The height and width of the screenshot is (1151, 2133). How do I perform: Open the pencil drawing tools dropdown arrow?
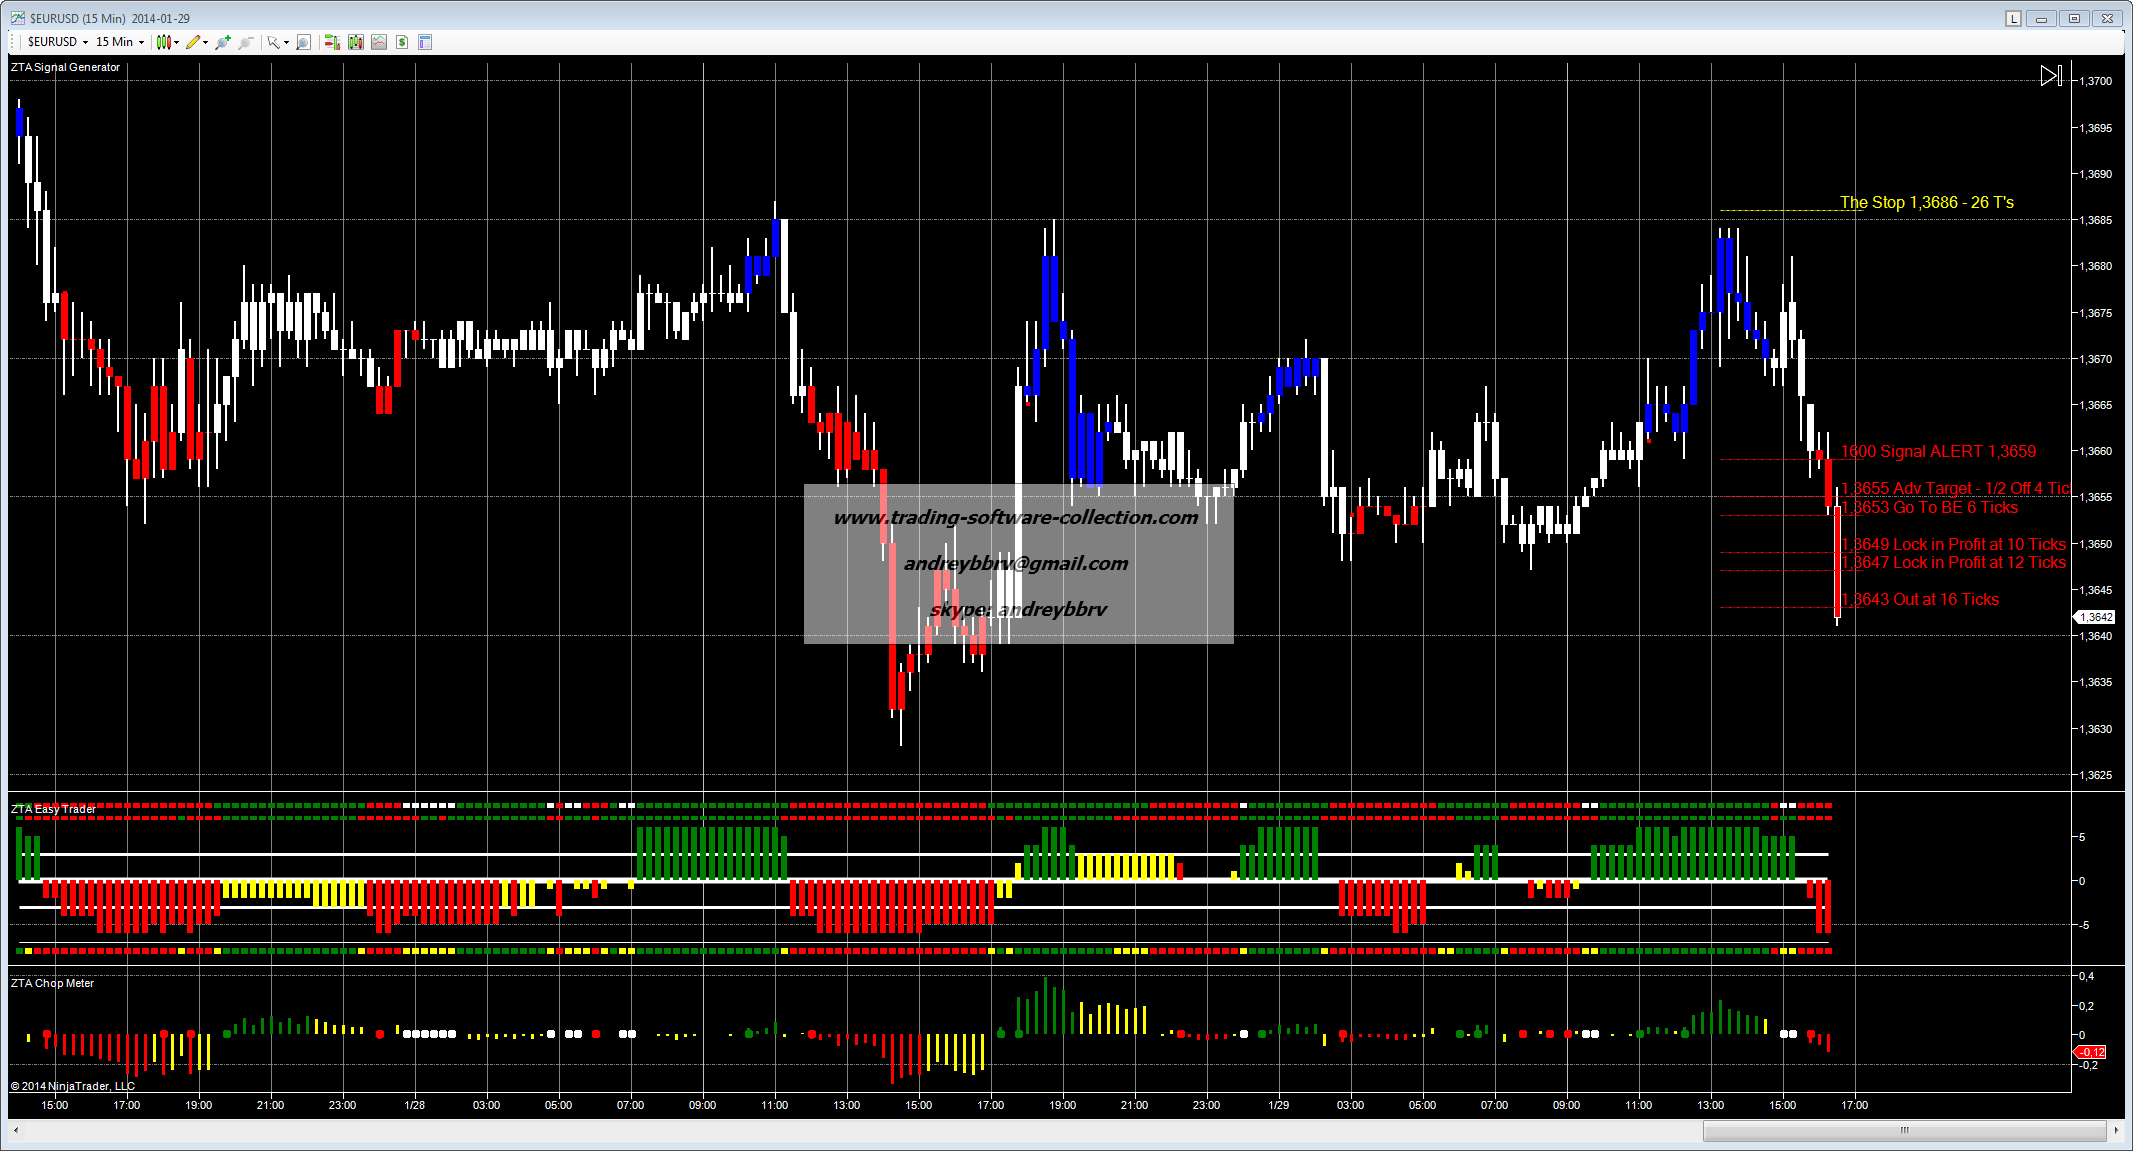click(x=205, y=42)
